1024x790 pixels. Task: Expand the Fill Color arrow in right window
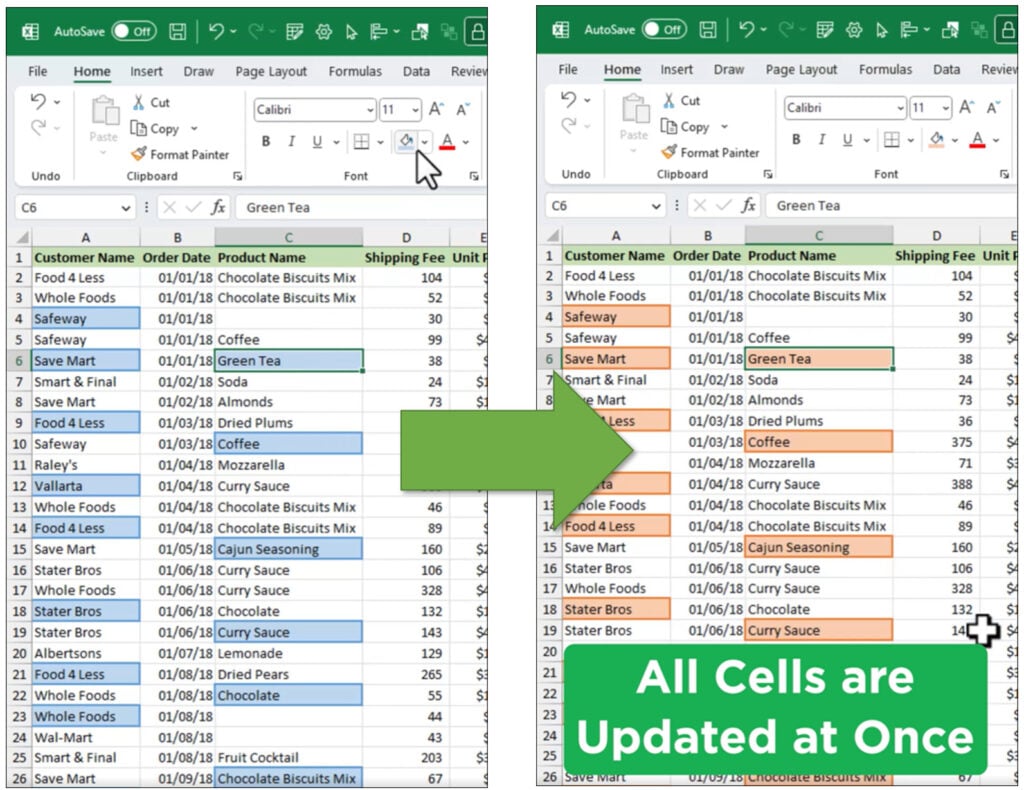pos(955,140)
